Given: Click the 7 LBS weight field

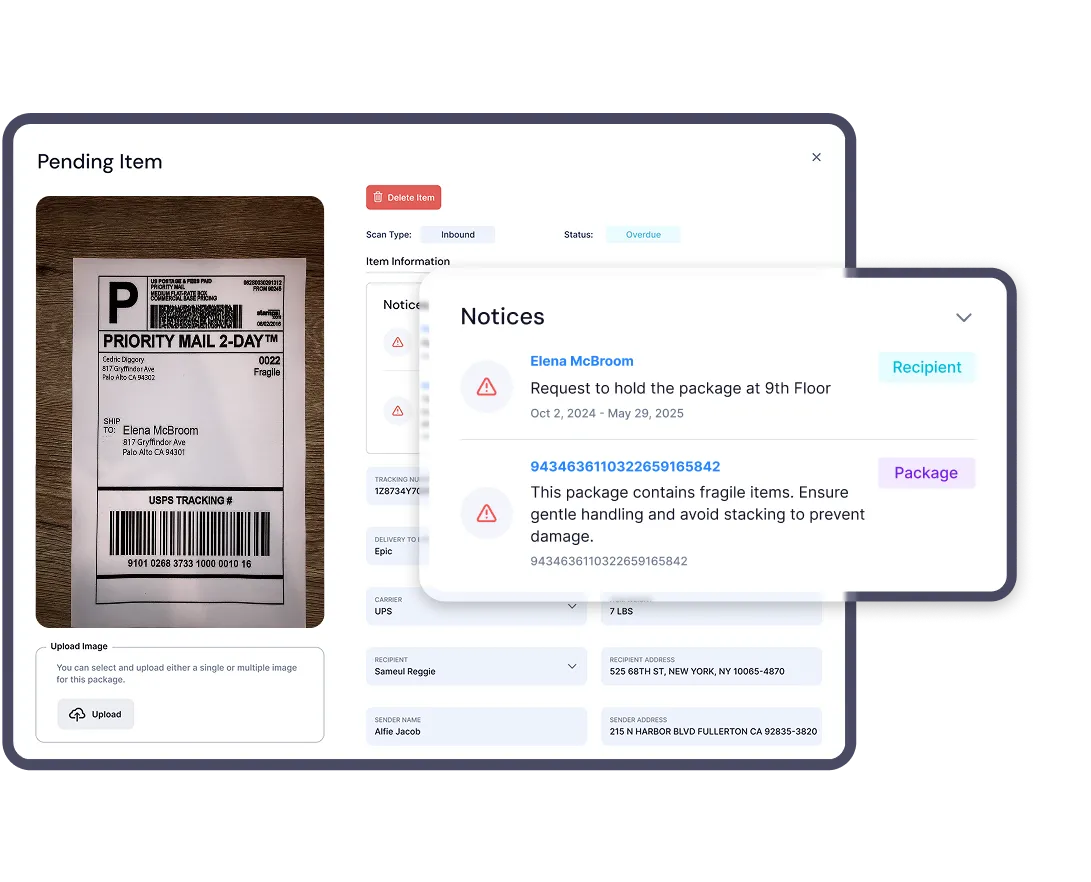Looking at the screenshot, I should [x=711, y=609].
